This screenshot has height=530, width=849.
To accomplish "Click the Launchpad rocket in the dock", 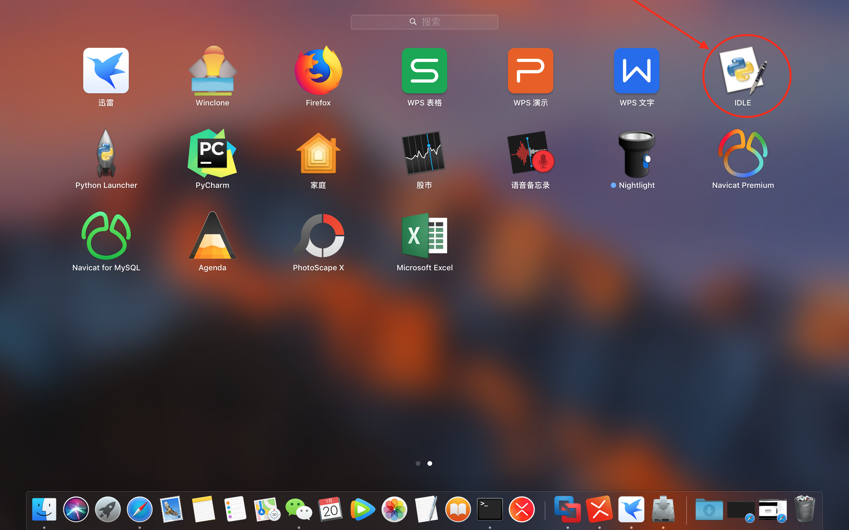I will tap(108, 509).
